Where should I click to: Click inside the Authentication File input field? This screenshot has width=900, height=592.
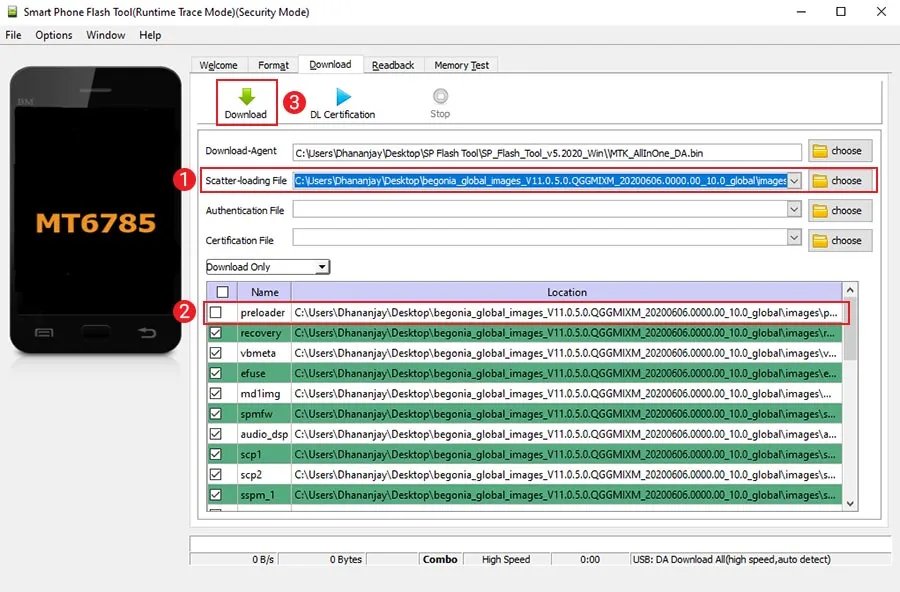click(545, 210)
